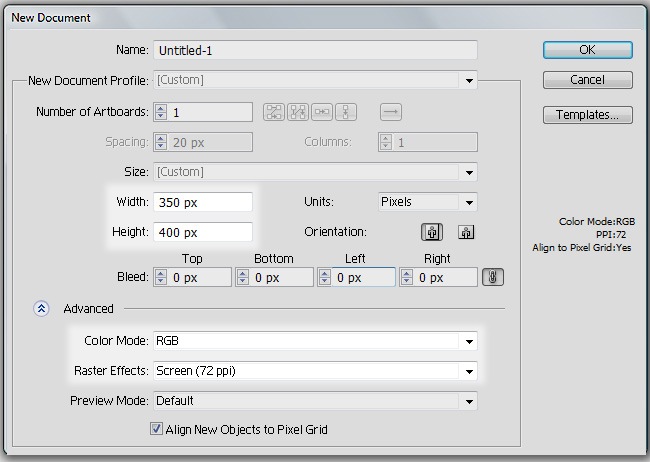
Task: Open the New Document Profile dropdown
Action: [467, 80]
